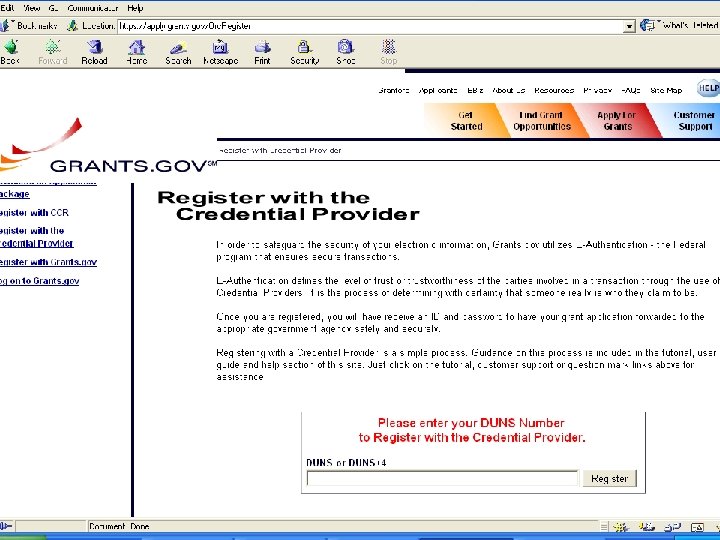Open the Grantors top link
The image size is (720, 540).
tap(394, 90)
